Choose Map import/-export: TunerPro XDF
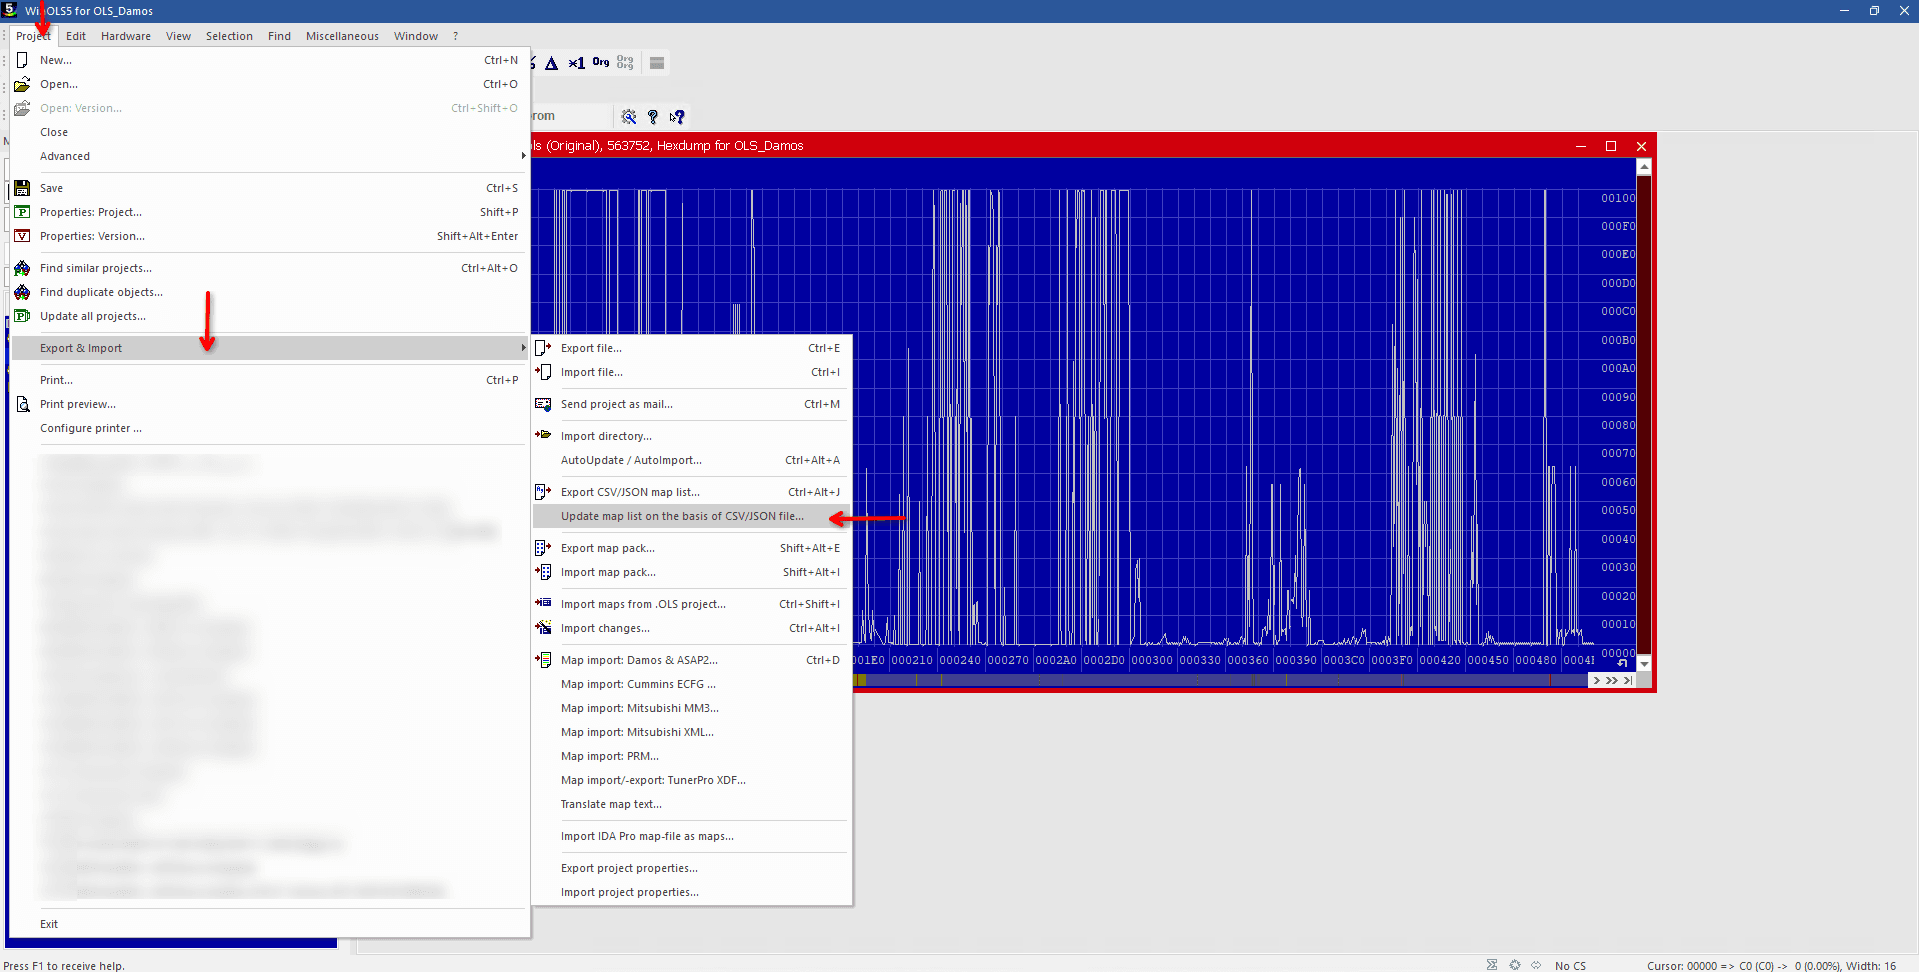The width and height of the screenshot is (1919, 972). tap(691, 780)
